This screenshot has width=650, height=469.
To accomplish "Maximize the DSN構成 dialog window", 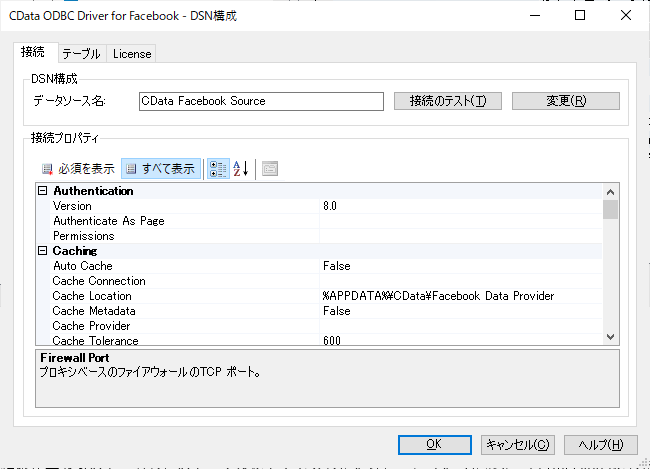I will click(x=580, y=15).
